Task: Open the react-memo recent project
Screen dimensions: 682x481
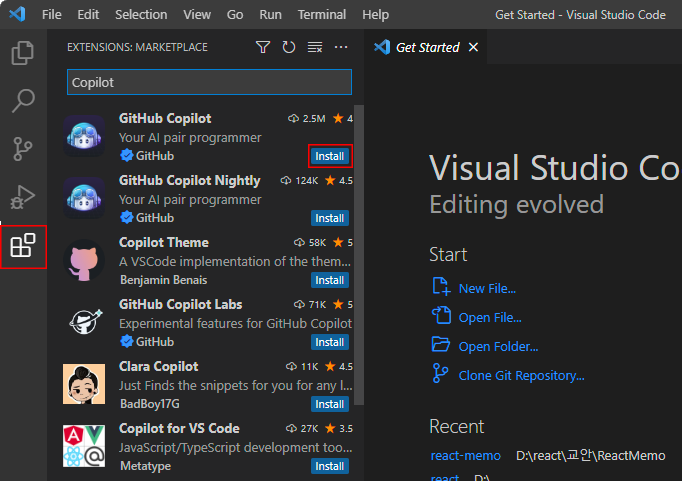Action: pos(466,456)
